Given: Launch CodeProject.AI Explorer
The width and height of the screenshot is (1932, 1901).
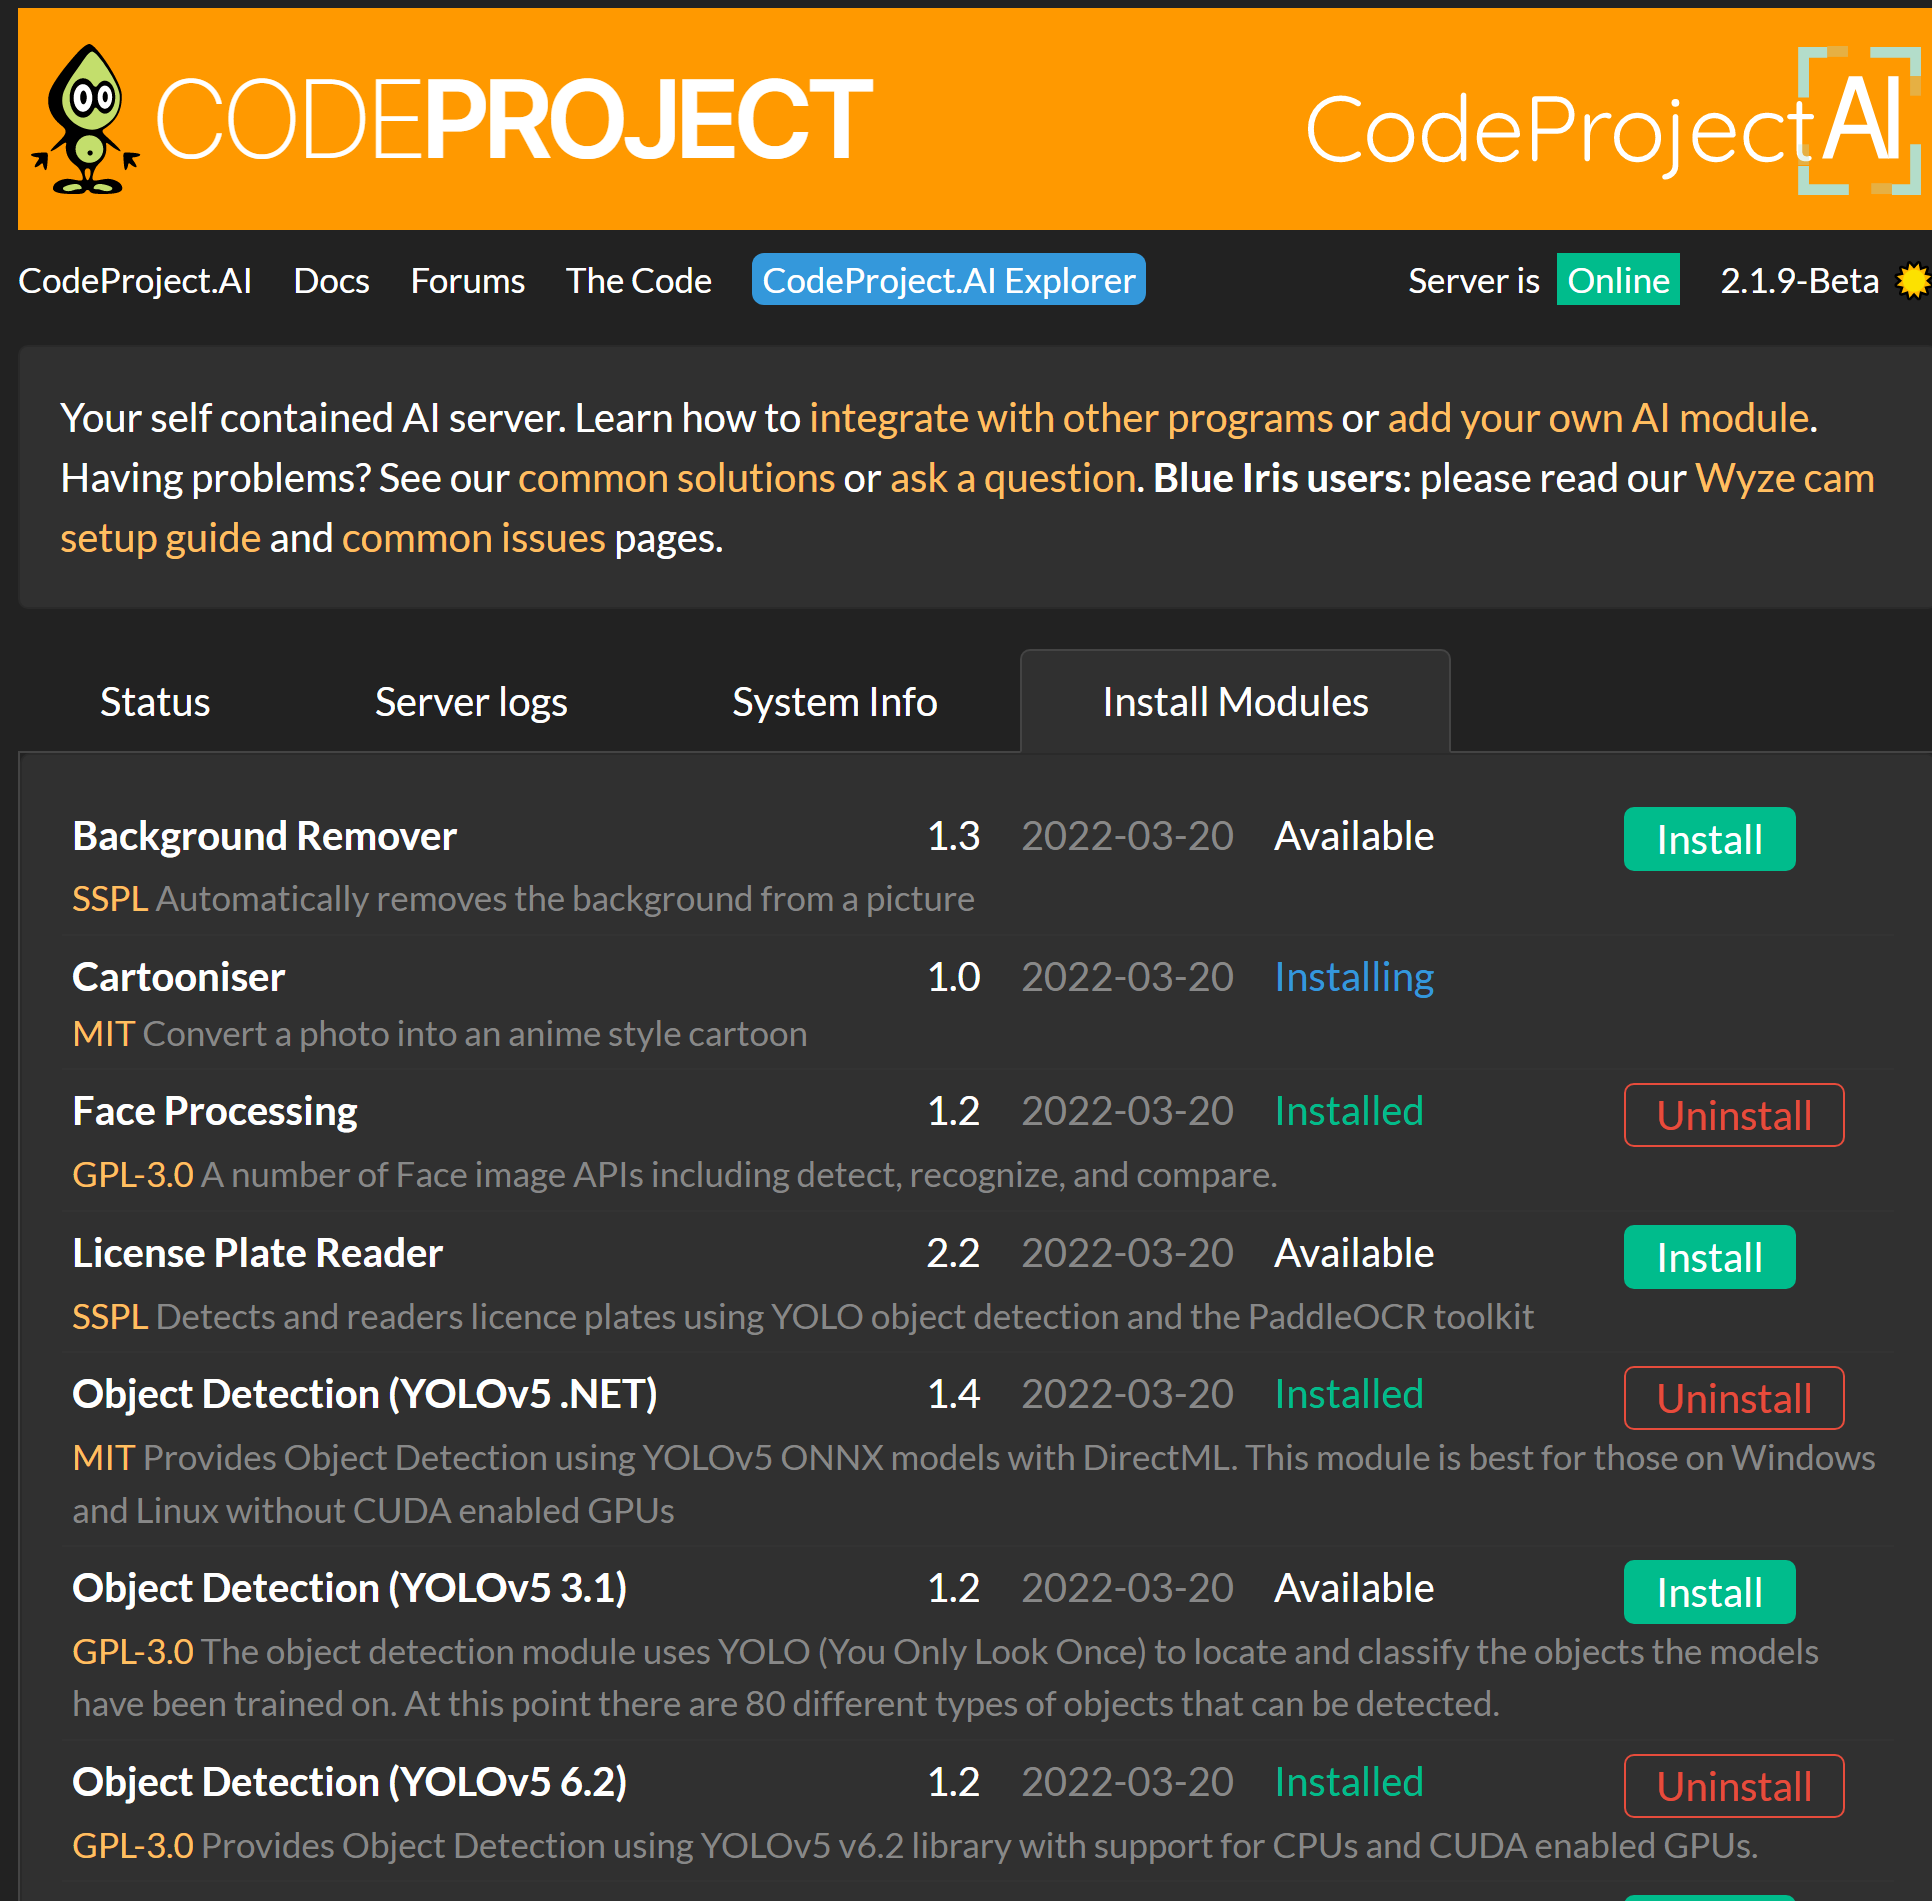Looking at the screenshot, I should [948, 281].
